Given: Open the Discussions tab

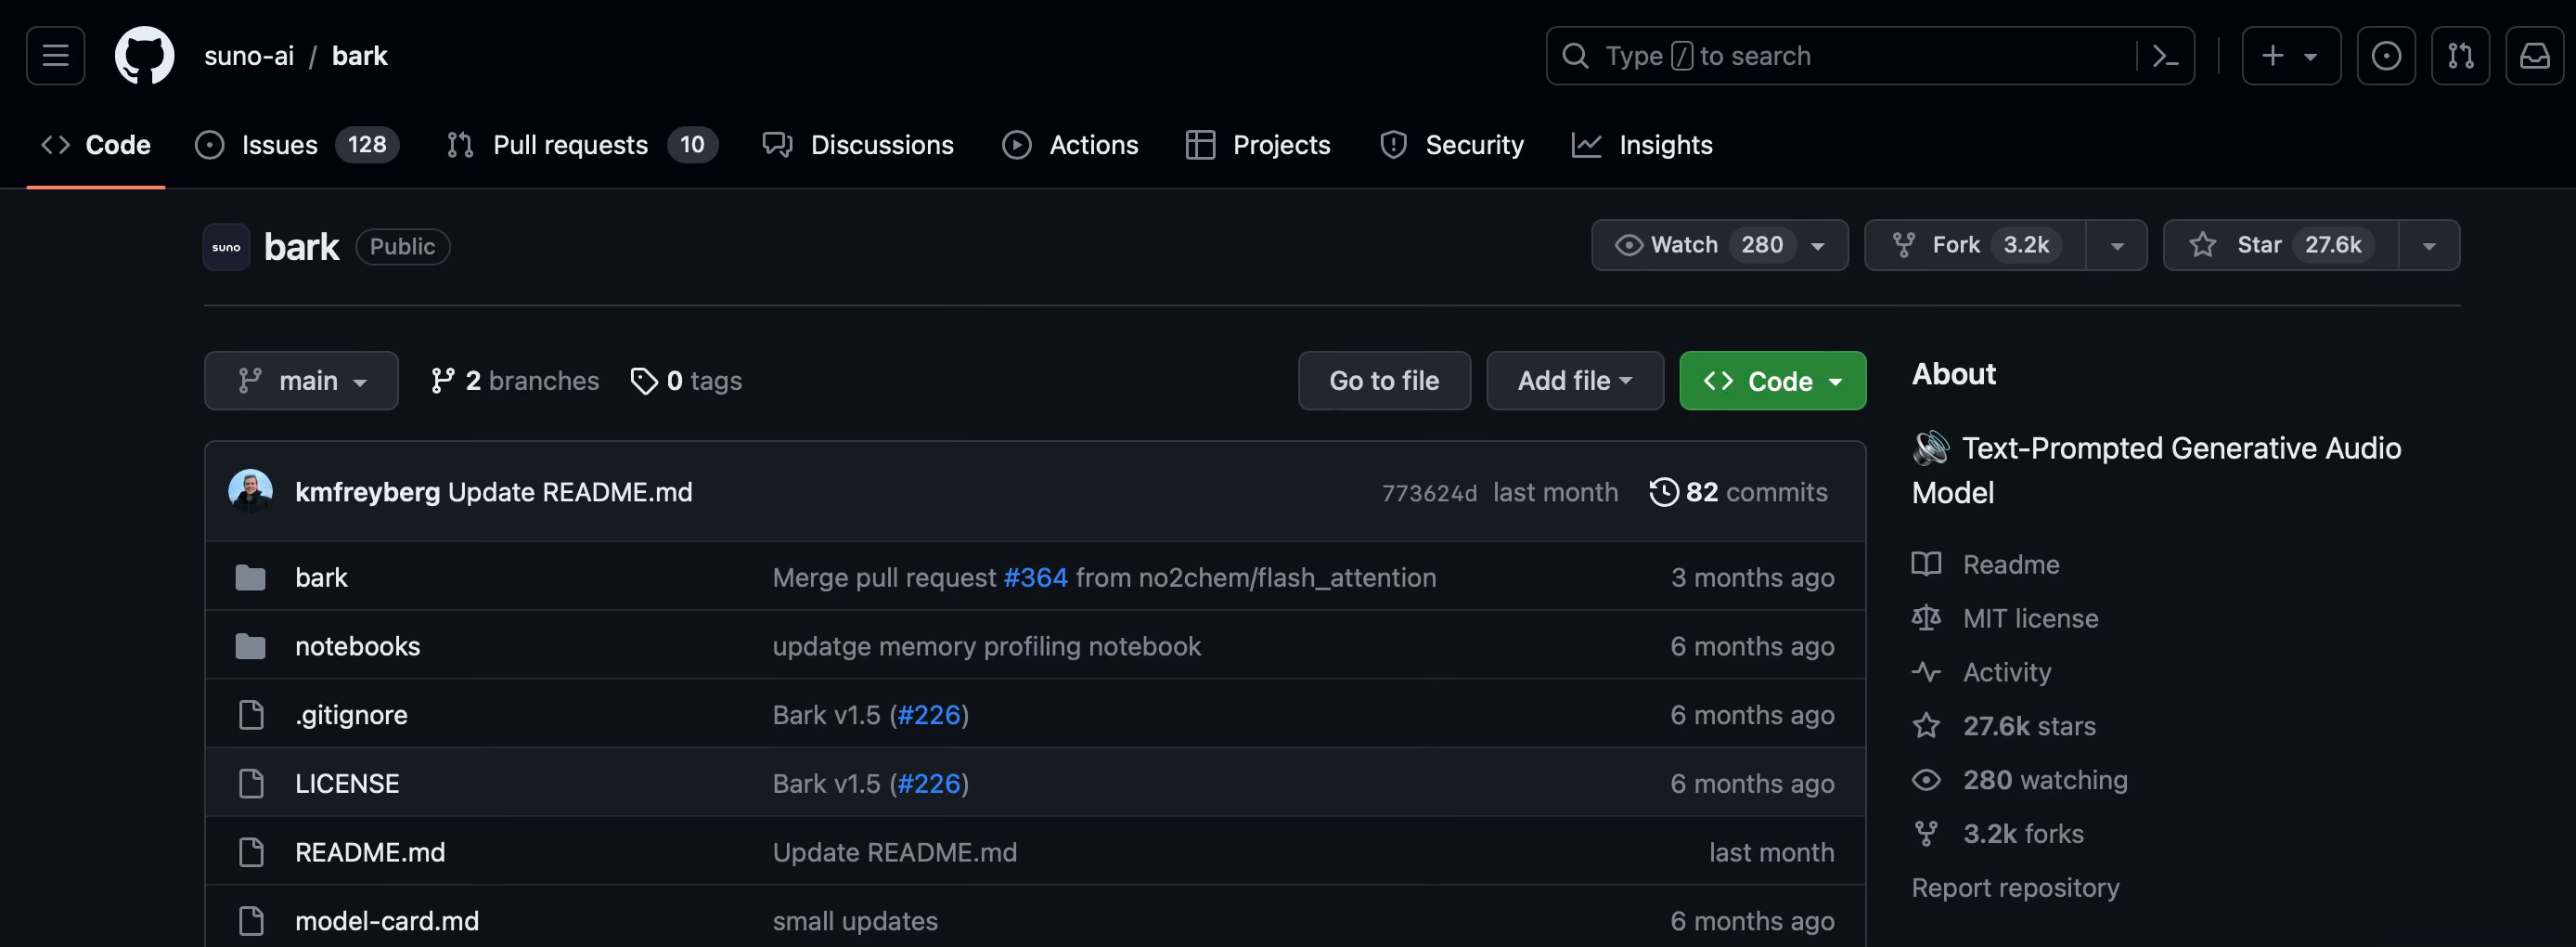Looking at the screenshot, I should tap(858, 145).
